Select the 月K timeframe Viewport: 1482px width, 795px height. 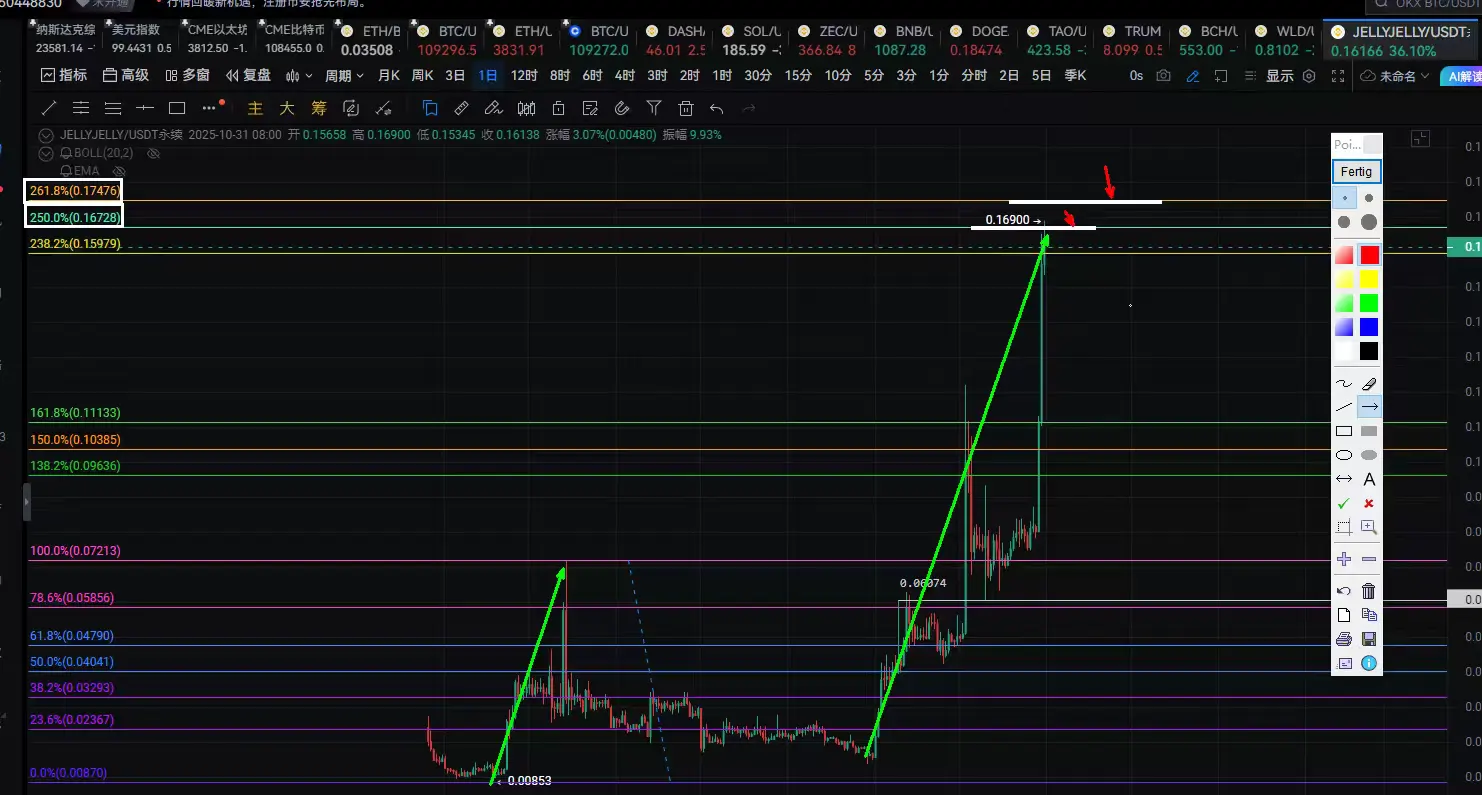pyautogui.click(x=389, y=75)
